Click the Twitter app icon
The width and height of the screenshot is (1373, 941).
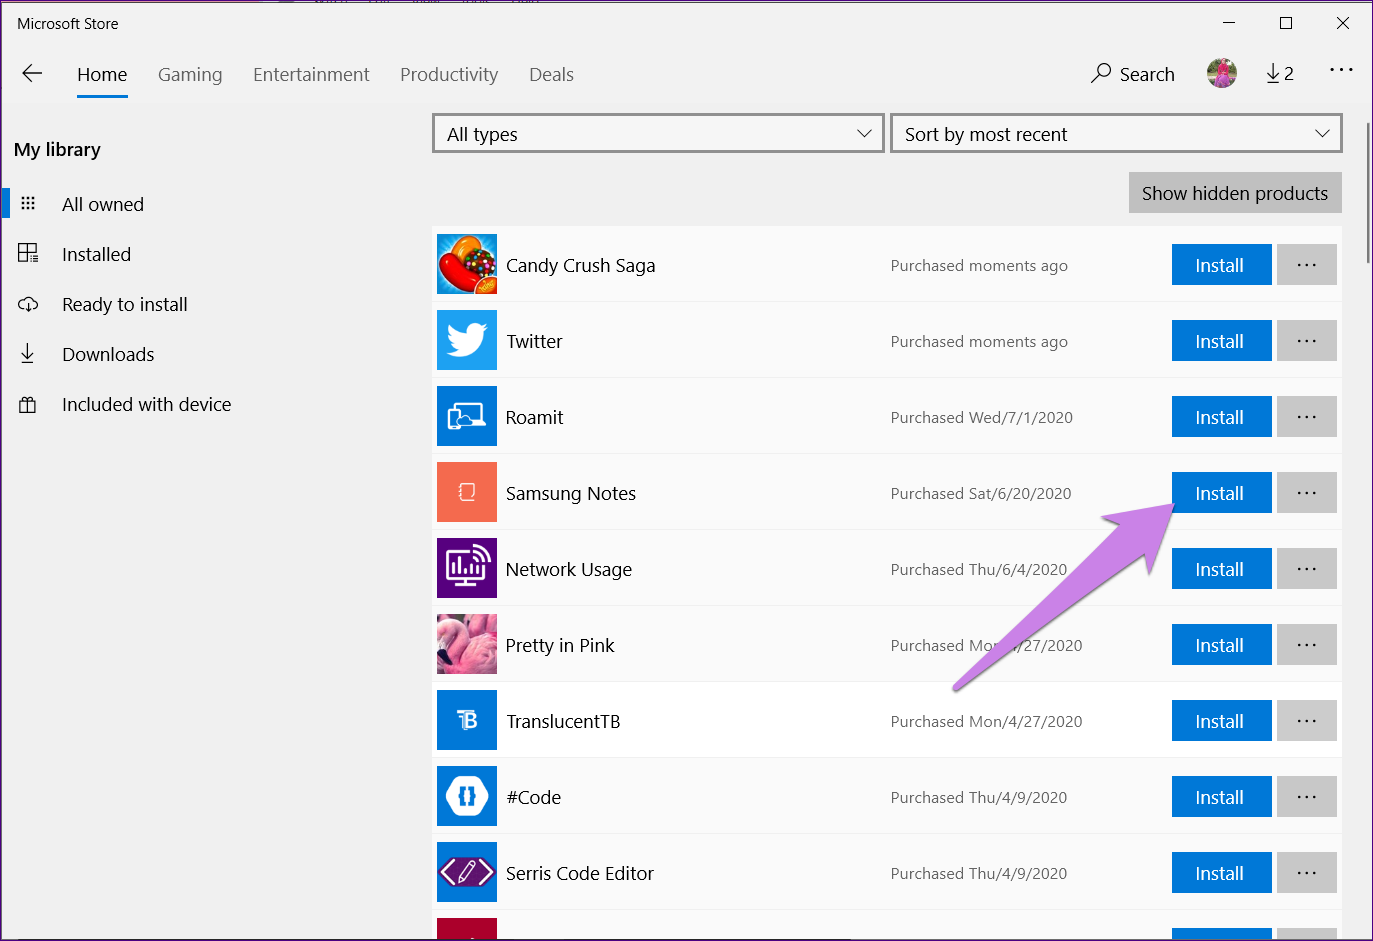pos(467,340)
